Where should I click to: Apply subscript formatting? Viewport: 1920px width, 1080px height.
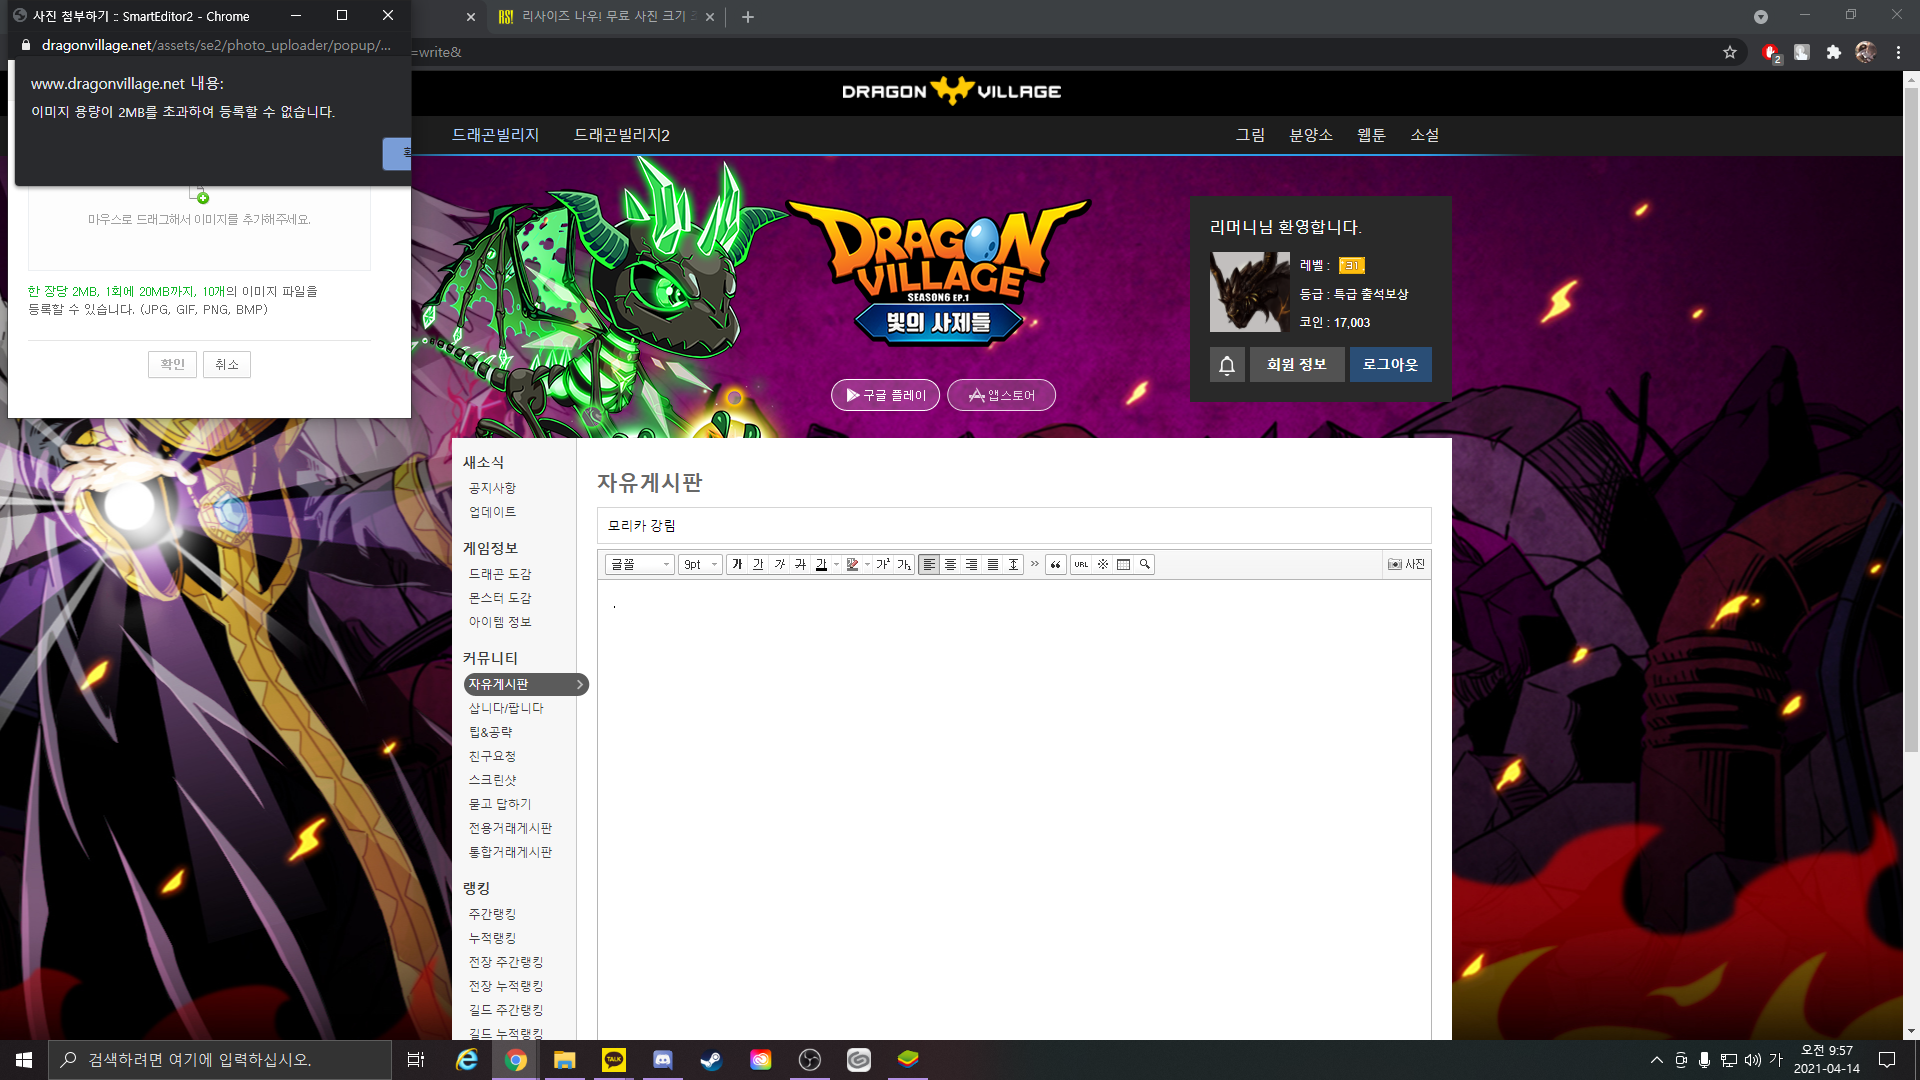(904, 565)
